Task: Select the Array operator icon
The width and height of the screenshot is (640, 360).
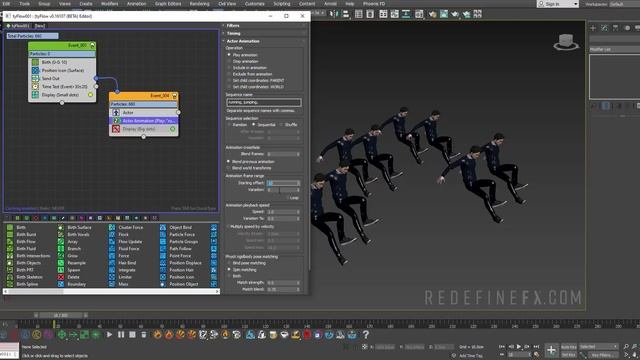Action: [x=61, y=242]
